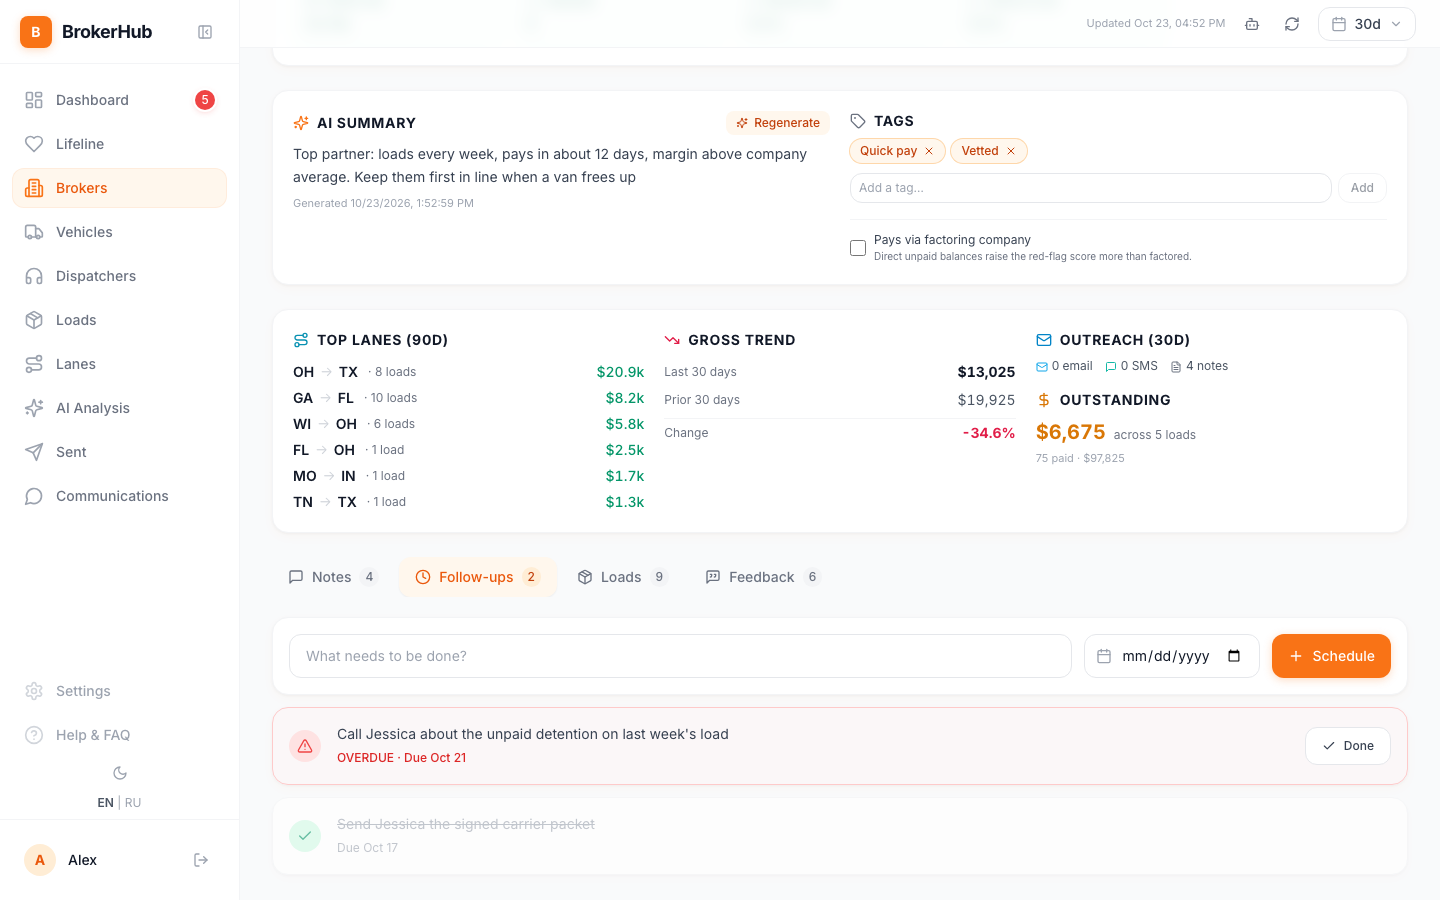Viewport: 1440px width, 900px height.
Task: Click the completed check icon for carrier packet
Action: [305, 836]
